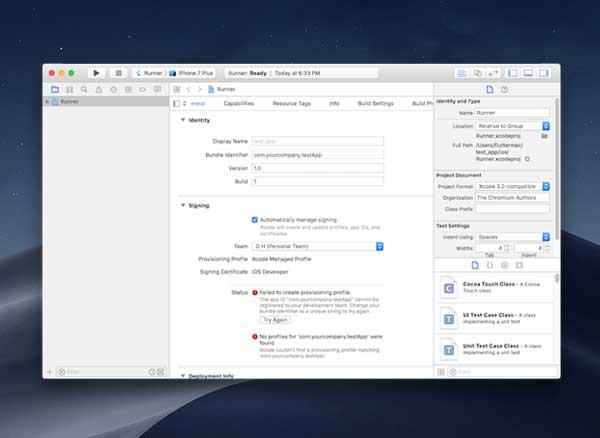Run the app with the Play button
Viewport: 600px width, 438px height.
[96, 73]
